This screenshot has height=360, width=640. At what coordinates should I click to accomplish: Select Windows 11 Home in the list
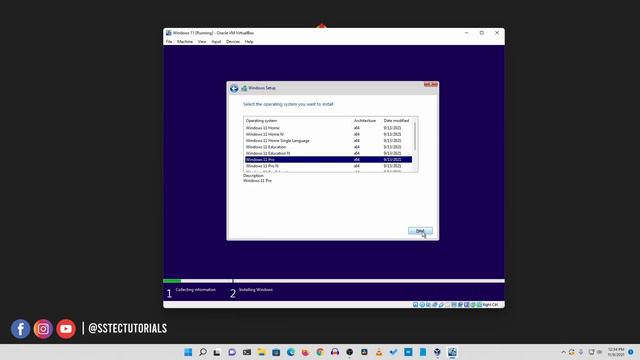click(328, 128)
